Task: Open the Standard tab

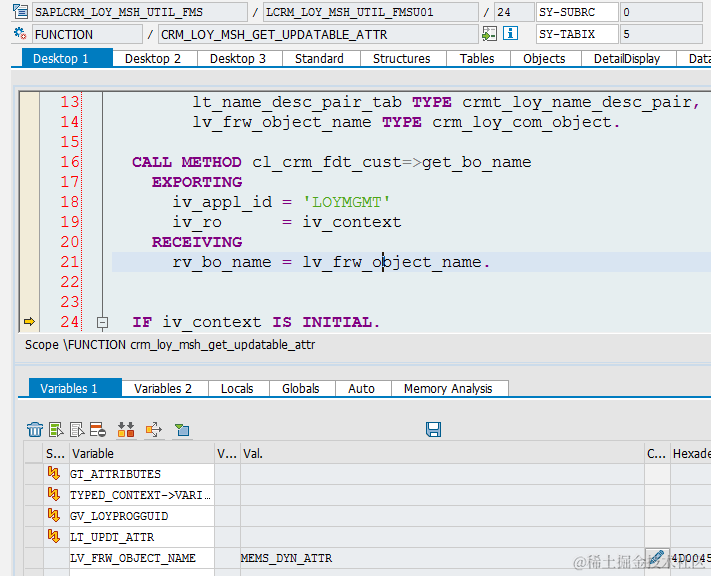Action: (321, 59)
